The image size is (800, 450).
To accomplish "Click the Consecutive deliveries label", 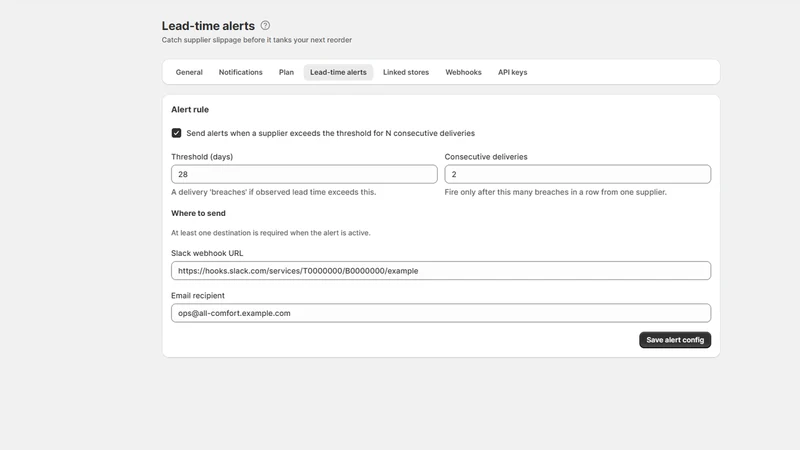I will click(486, 157).
